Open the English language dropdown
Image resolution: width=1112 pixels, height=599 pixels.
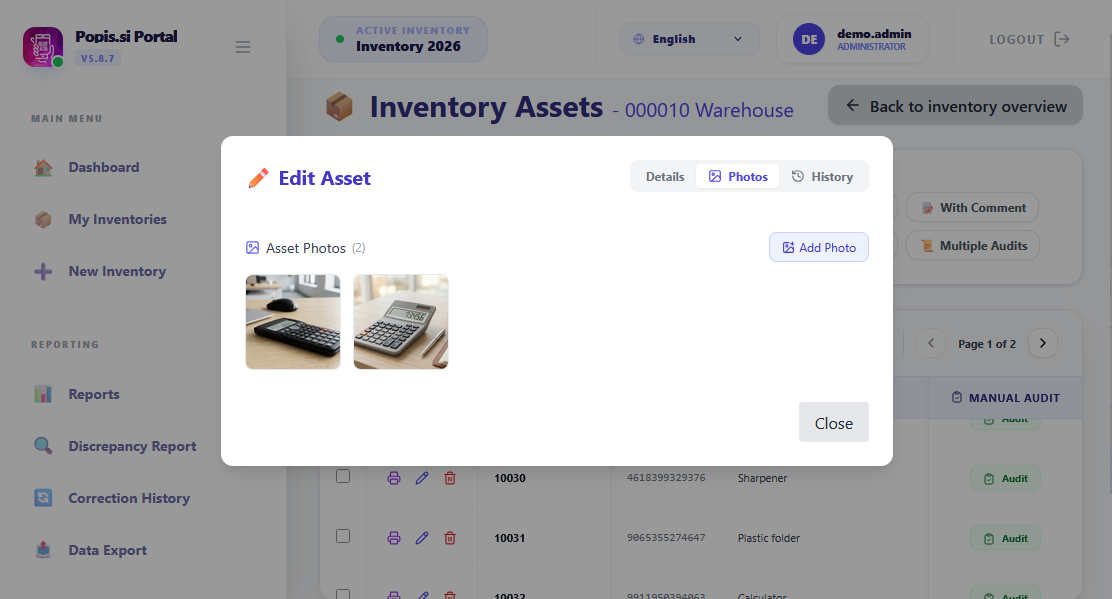[689, 39]
